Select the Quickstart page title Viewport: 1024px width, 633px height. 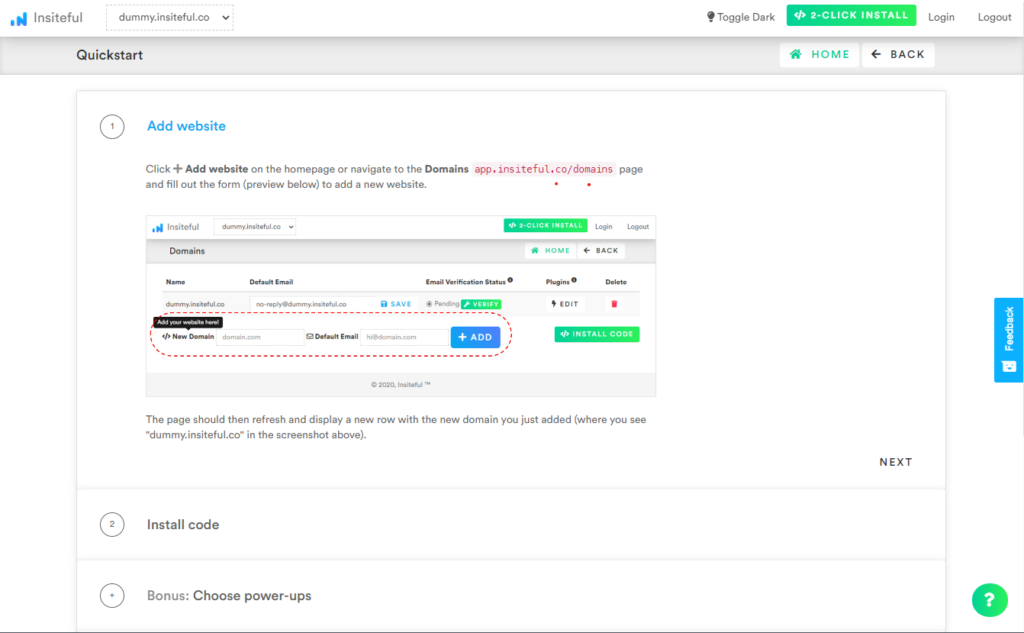tap(110, 55)
